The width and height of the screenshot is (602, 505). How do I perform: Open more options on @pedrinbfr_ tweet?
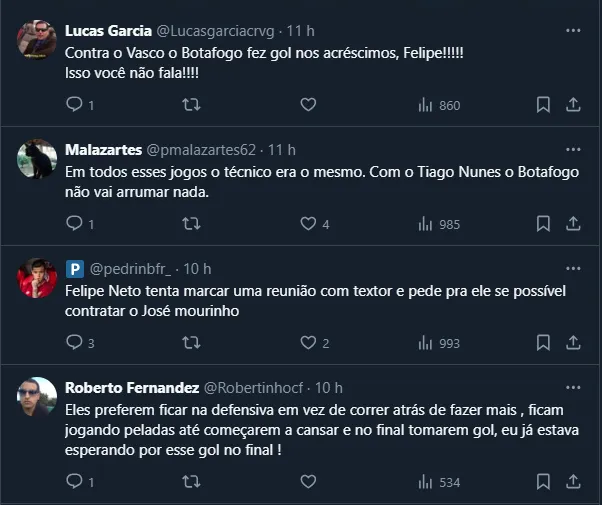[x=572, y=269]
